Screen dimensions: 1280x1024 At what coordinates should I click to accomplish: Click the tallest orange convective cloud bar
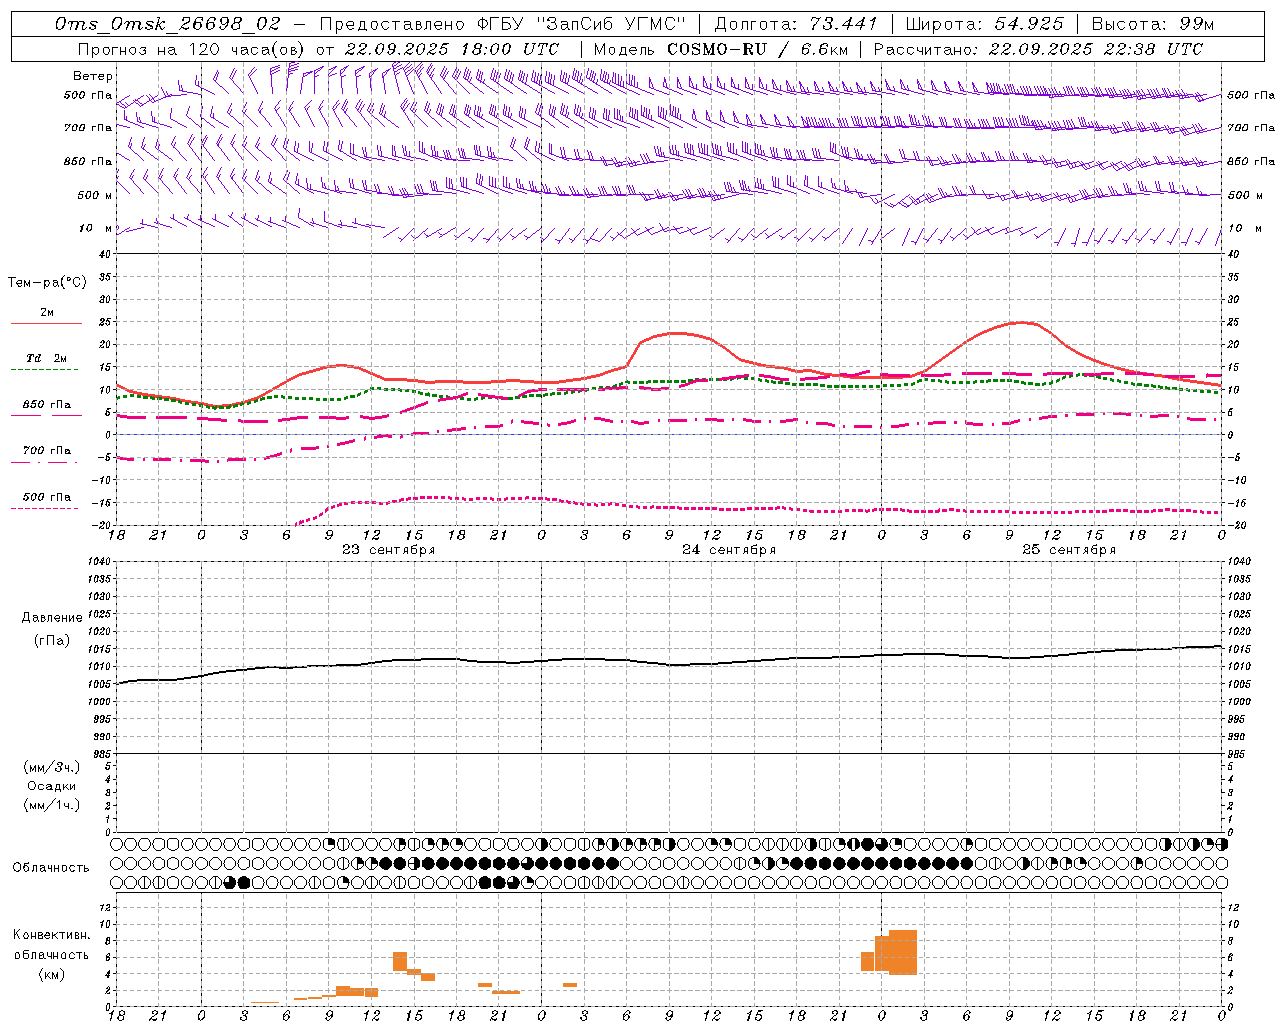903,952
